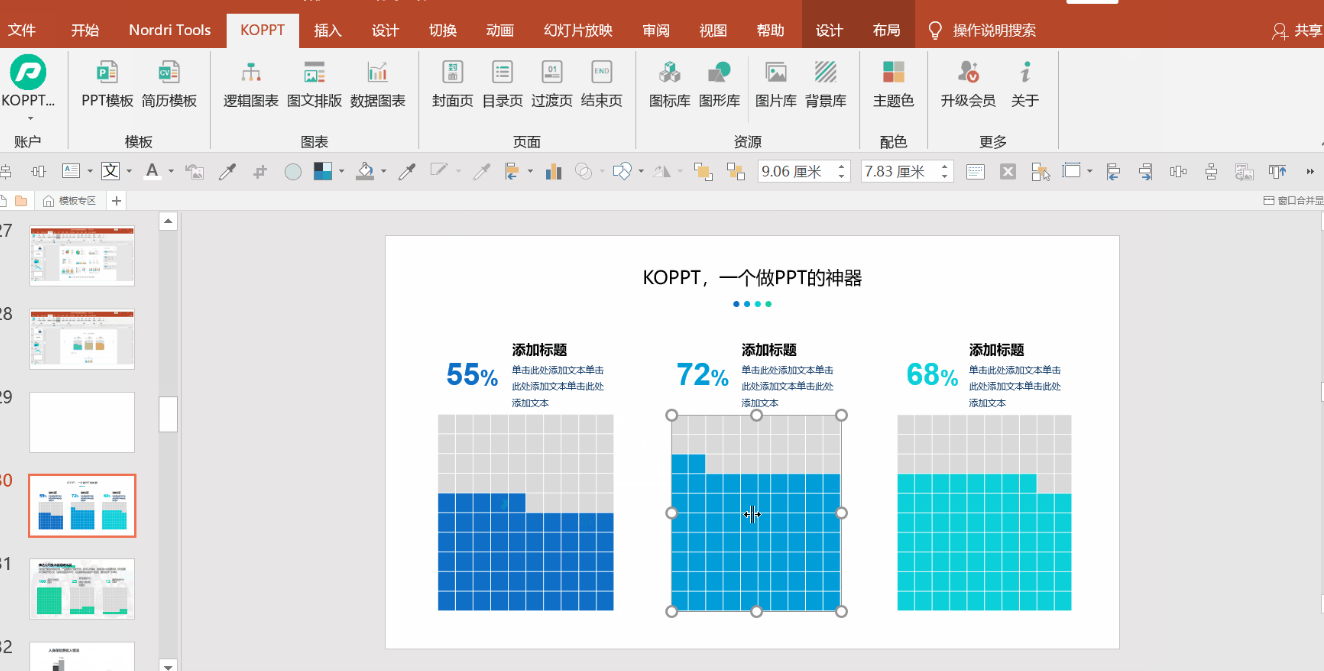
Task: Click slide panel scroll up arrow
Action: (168, 221)
